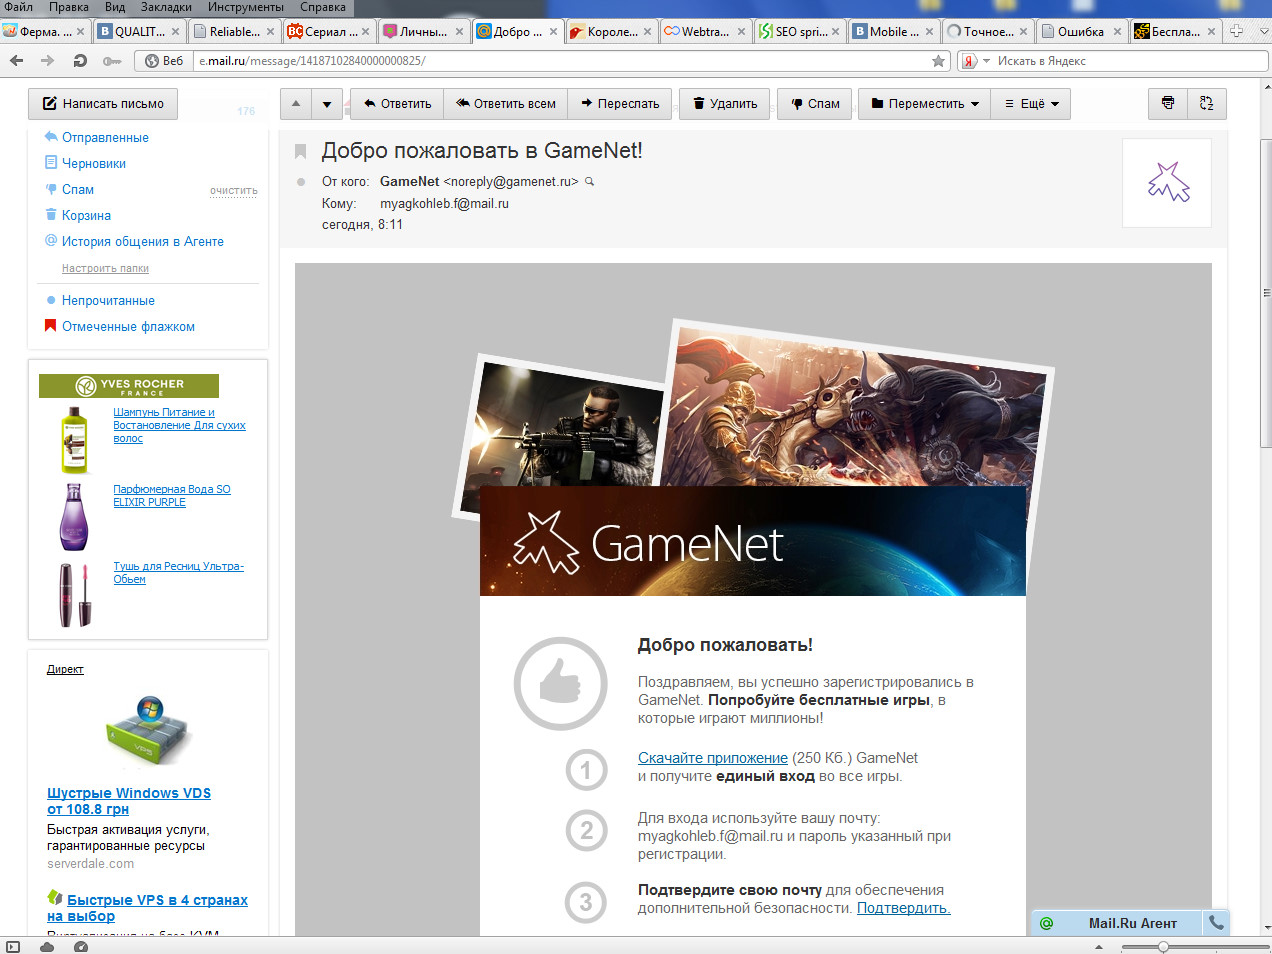Bookmark the page with the star icon
This screenshot has width=1272, height=954.
[x=938, y=61]
